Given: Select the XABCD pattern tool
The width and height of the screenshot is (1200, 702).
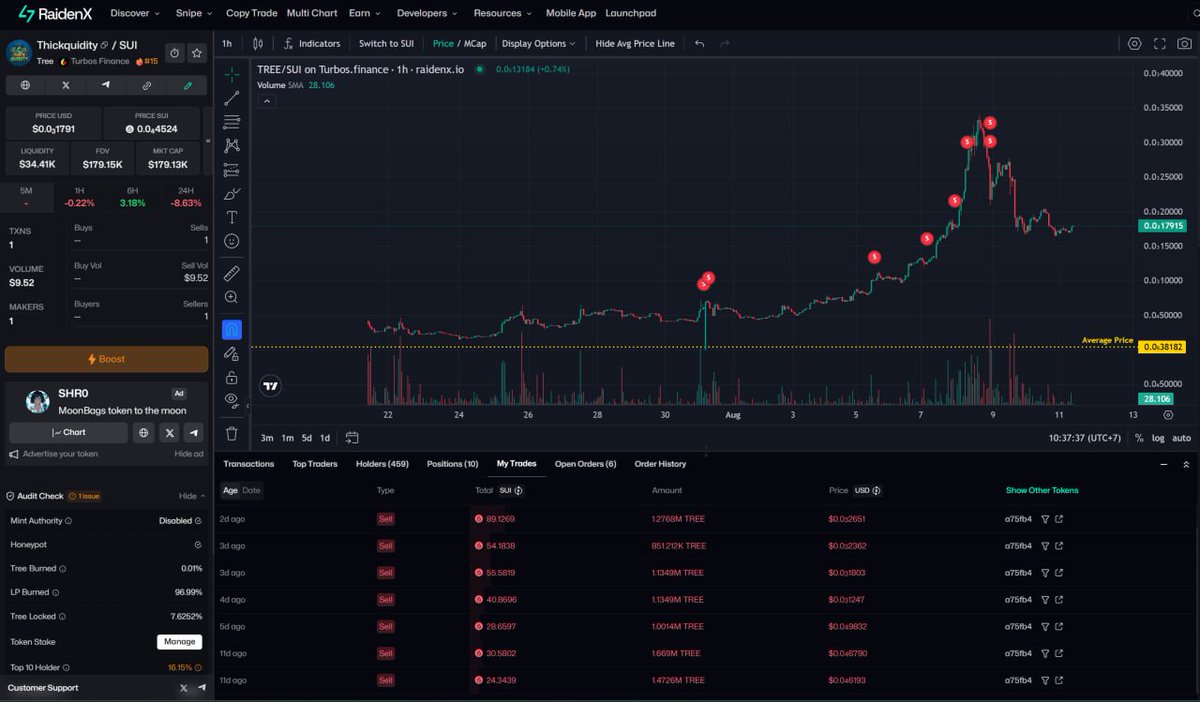Looking at the screenshot, I should 231,146.
